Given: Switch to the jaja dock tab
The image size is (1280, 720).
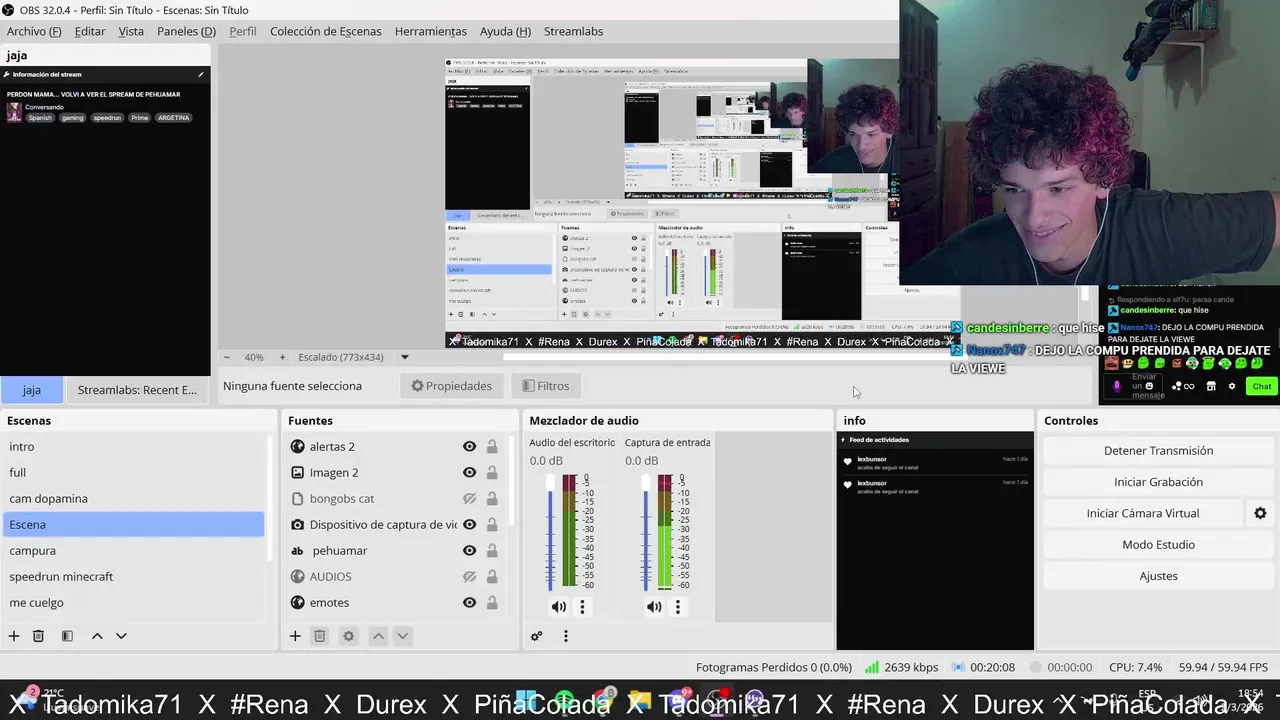Looking at the screenshot, I should [x=32, y=389].
